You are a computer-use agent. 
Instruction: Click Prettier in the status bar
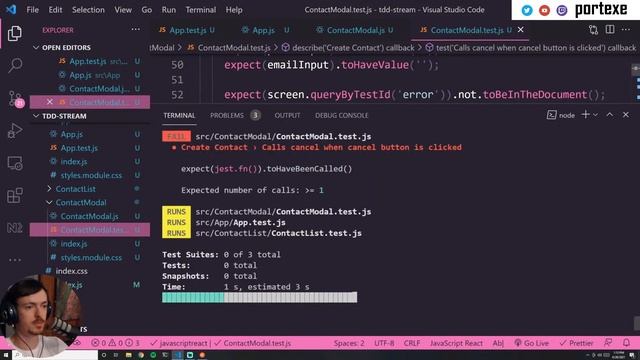576,343
